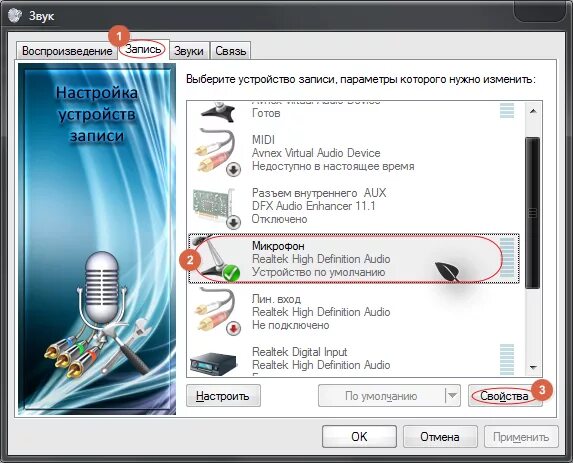The image size is (573, 463).
Task: Click the microphone icon of the Готов device
Action: coord(217,112)
